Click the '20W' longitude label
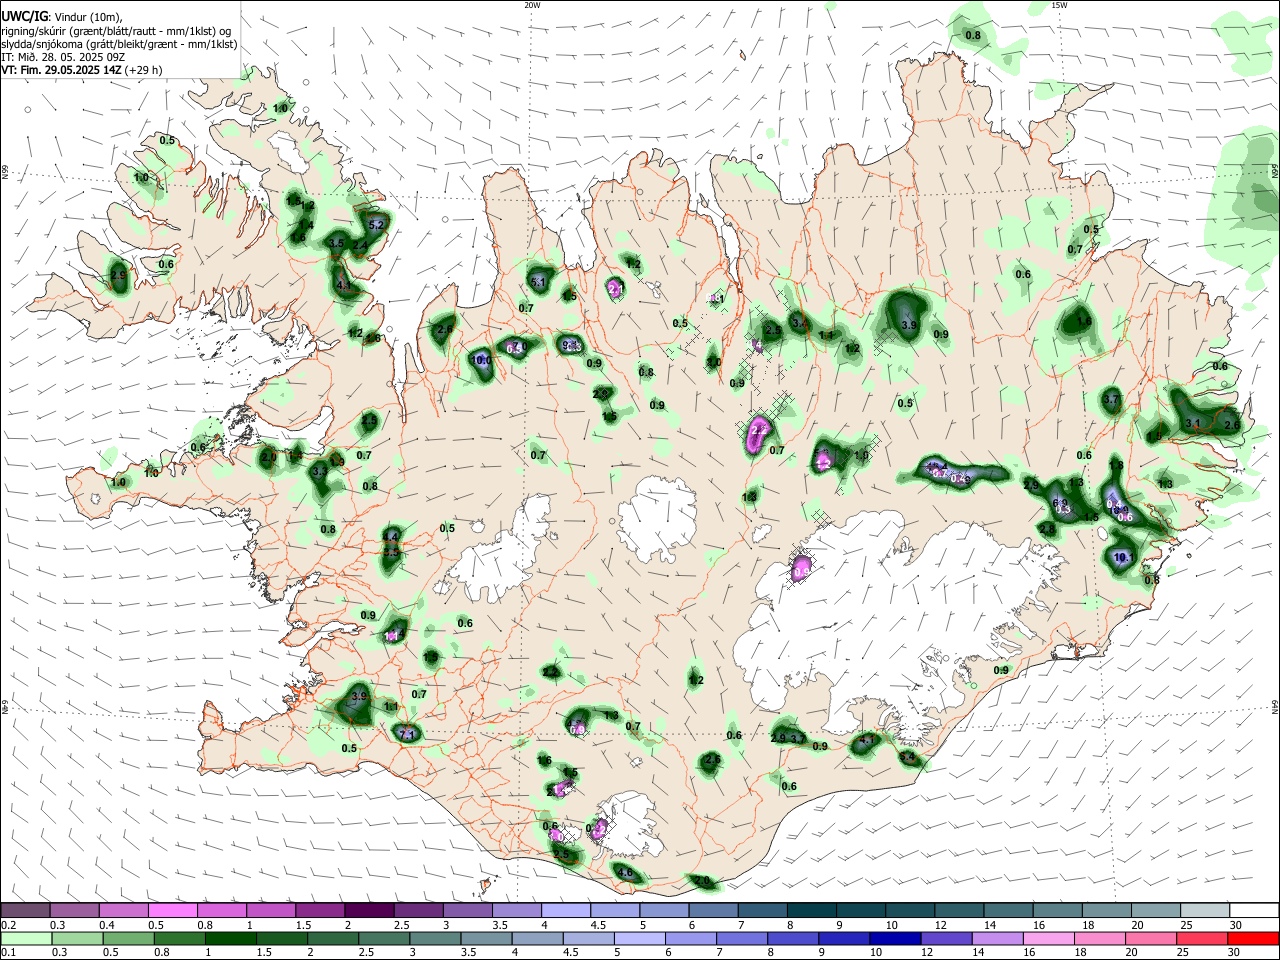1280x960 pixels. (532, 5)
